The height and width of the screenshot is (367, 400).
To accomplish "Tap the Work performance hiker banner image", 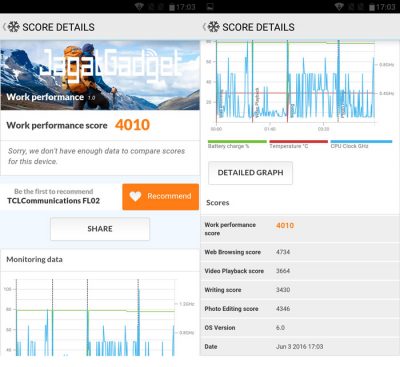I will click(100, 75).
